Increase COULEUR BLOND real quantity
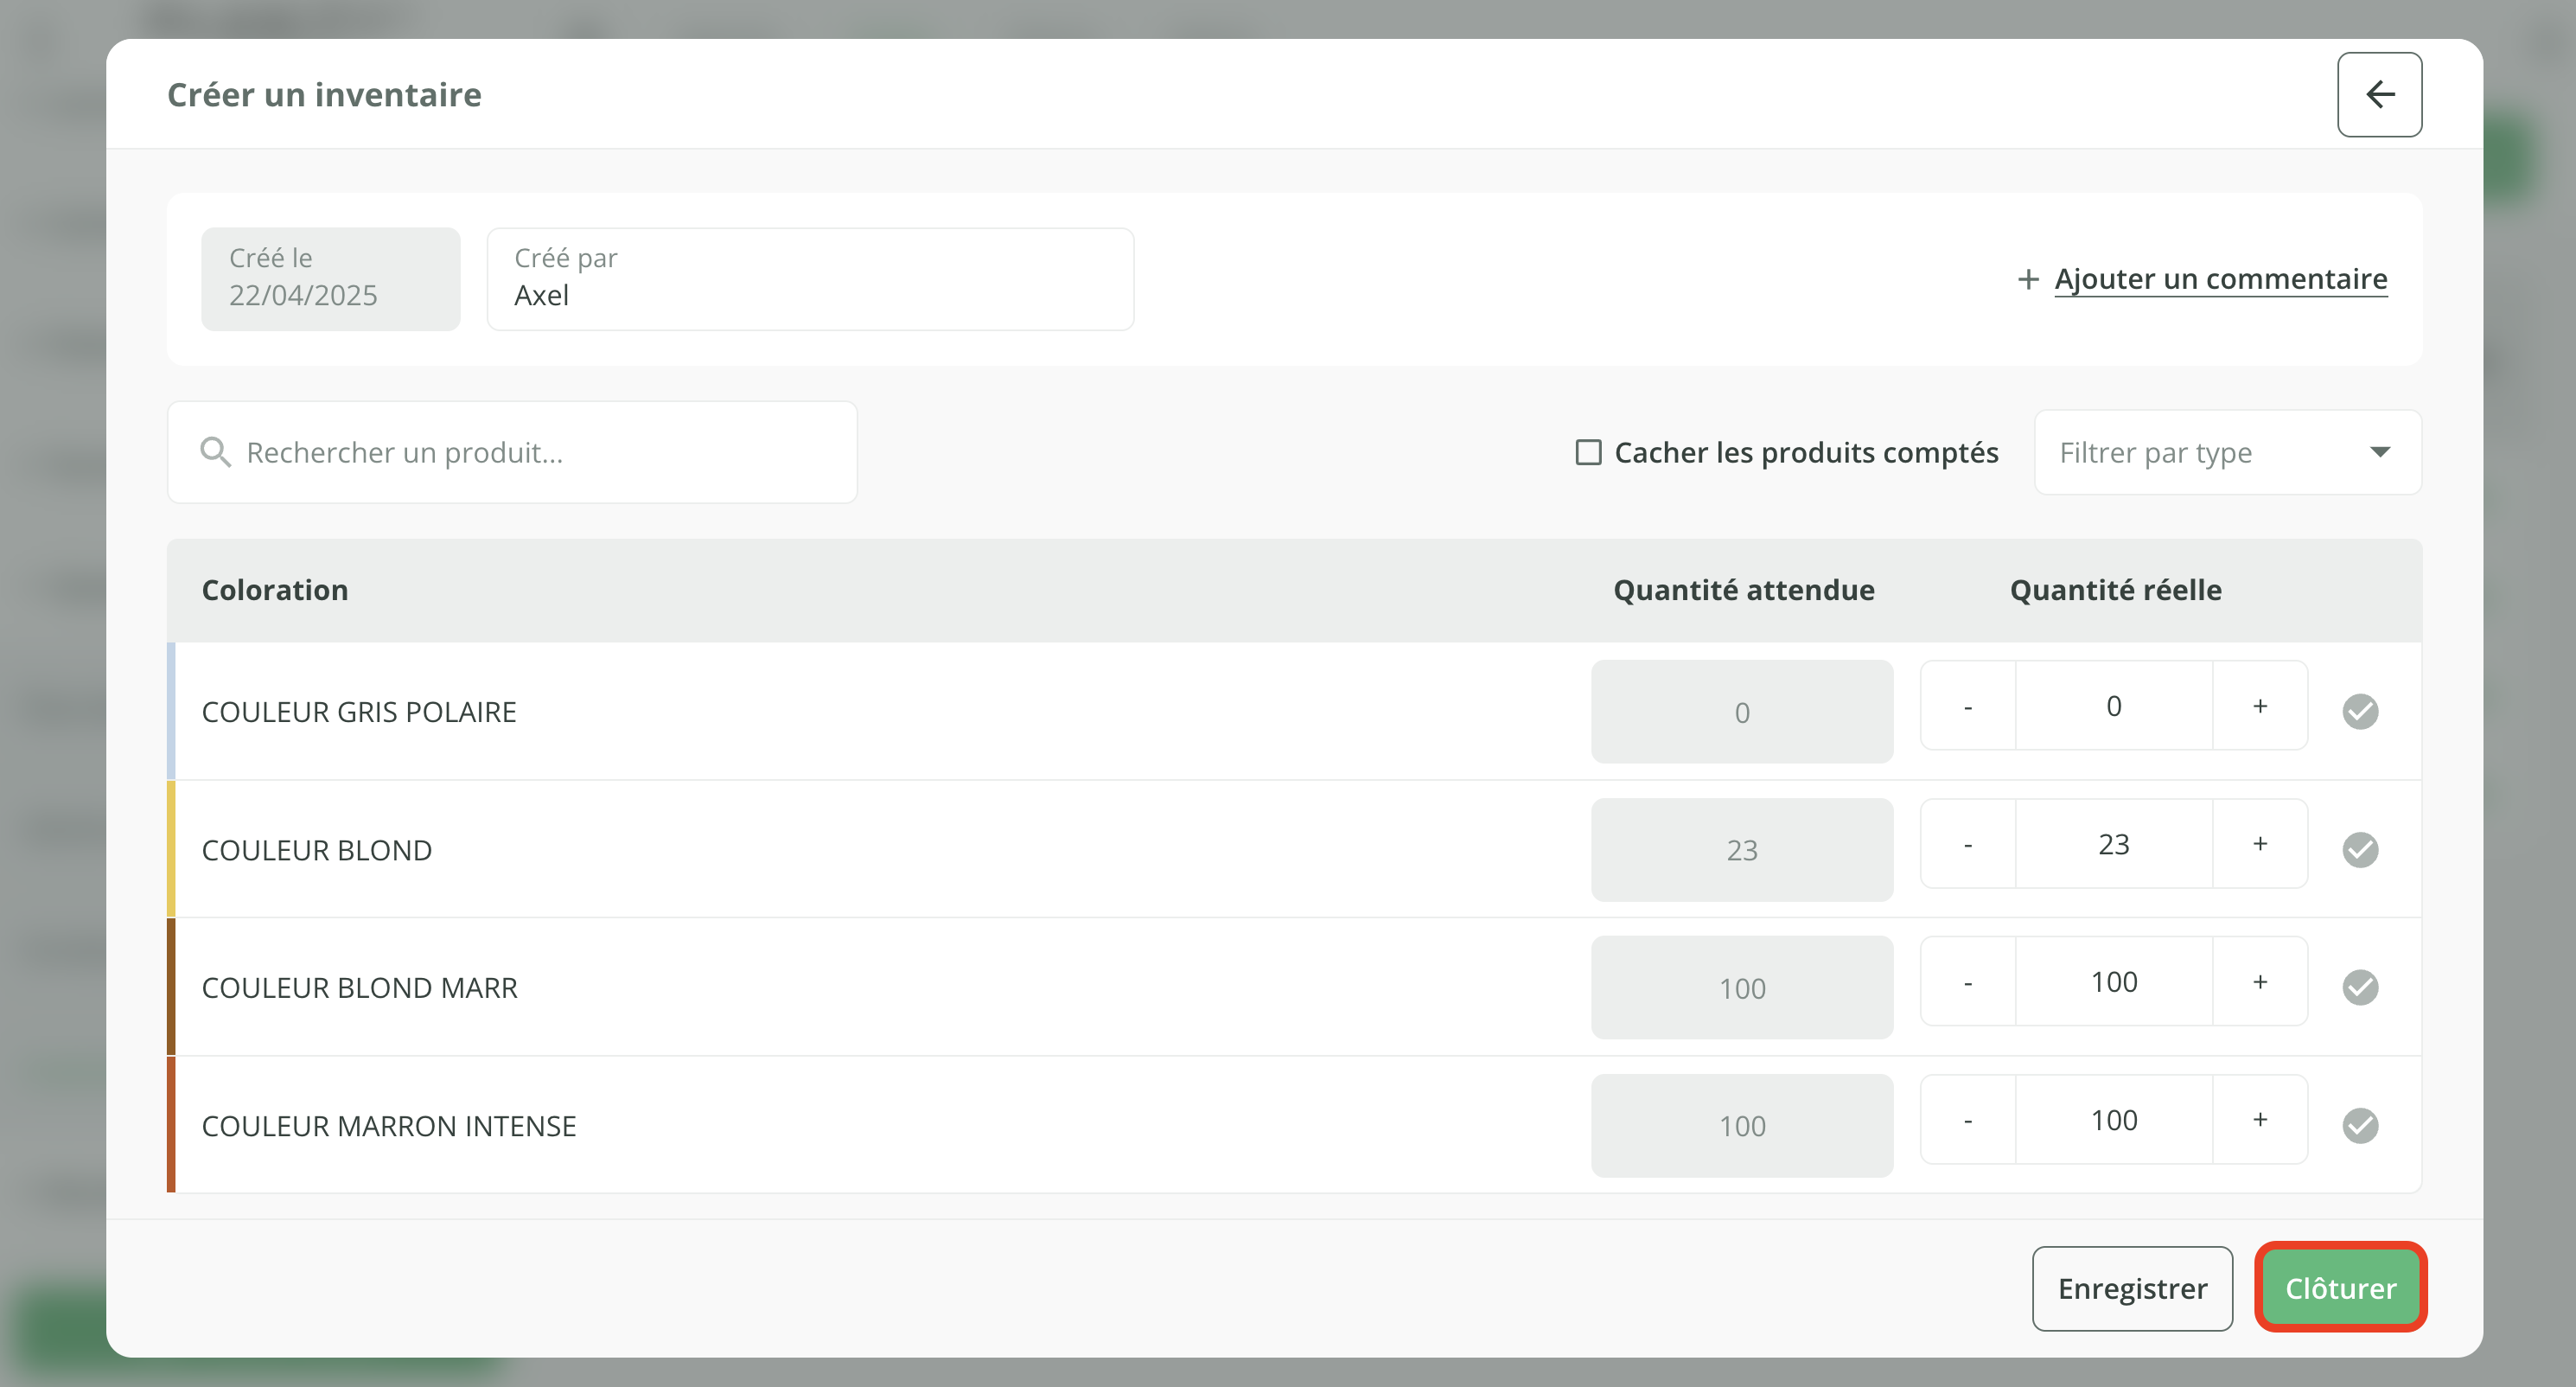This screenshot has height=1387, width=2576. [x=2259, y=844]
